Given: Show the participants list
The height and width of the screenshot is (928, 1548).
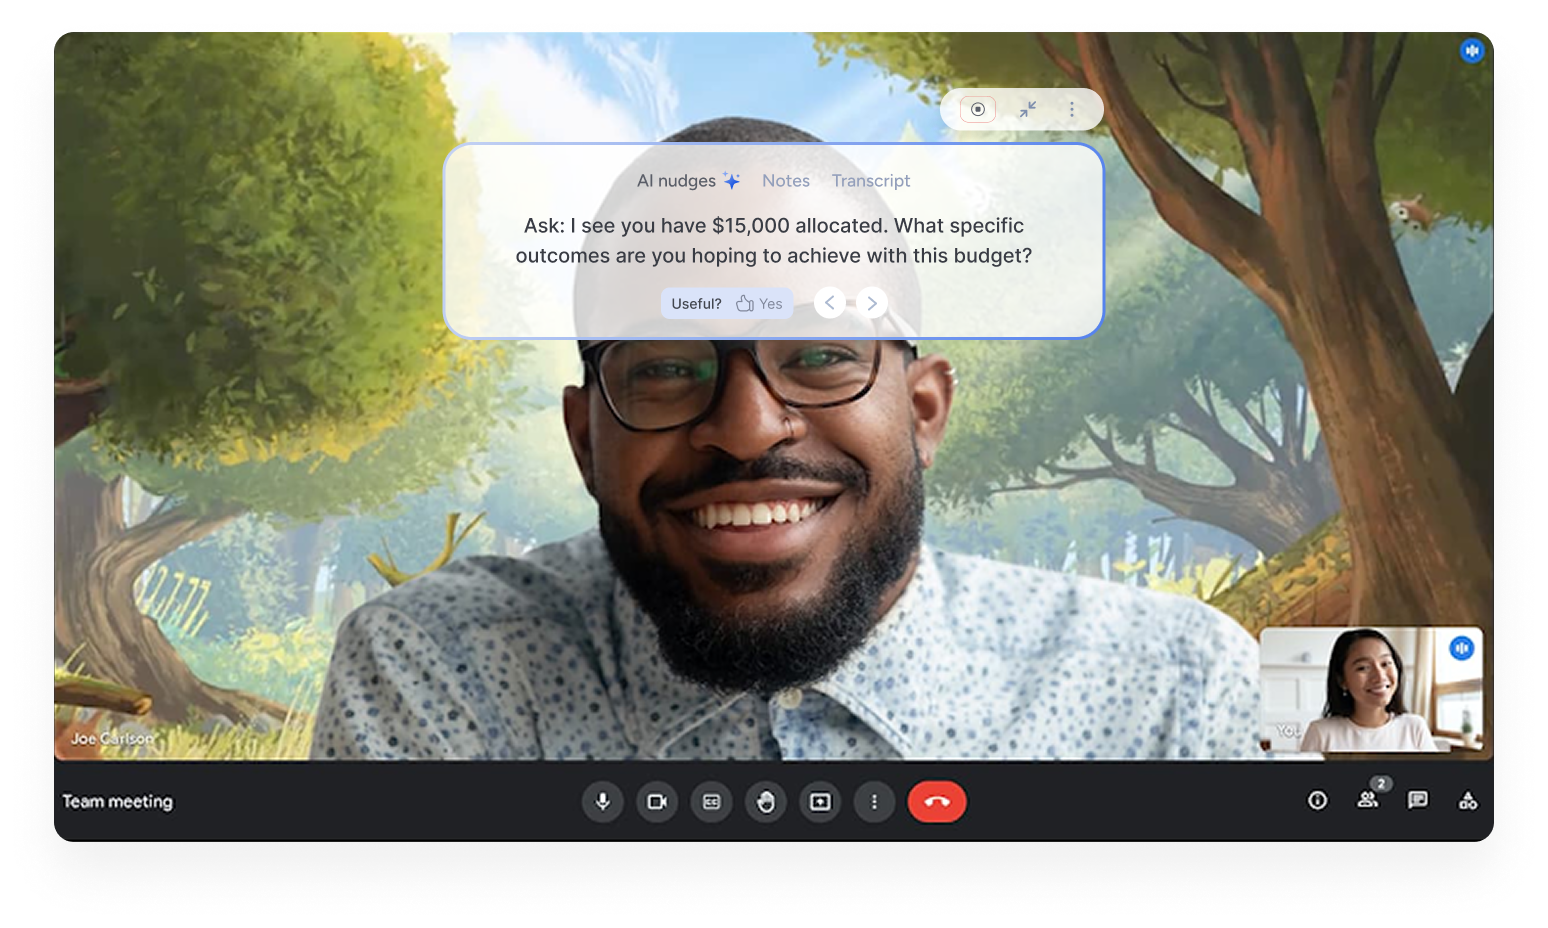Looking at the screenshot, I should (1367, 799).
